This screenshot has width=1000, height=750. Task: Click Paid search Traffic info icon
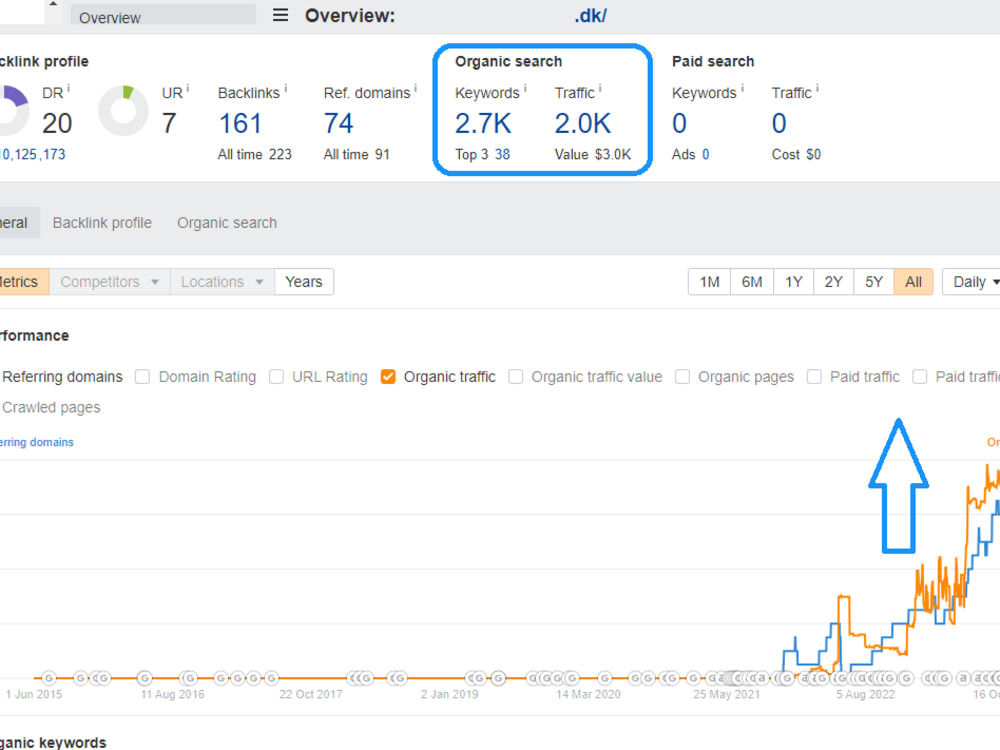pos(817,88)
